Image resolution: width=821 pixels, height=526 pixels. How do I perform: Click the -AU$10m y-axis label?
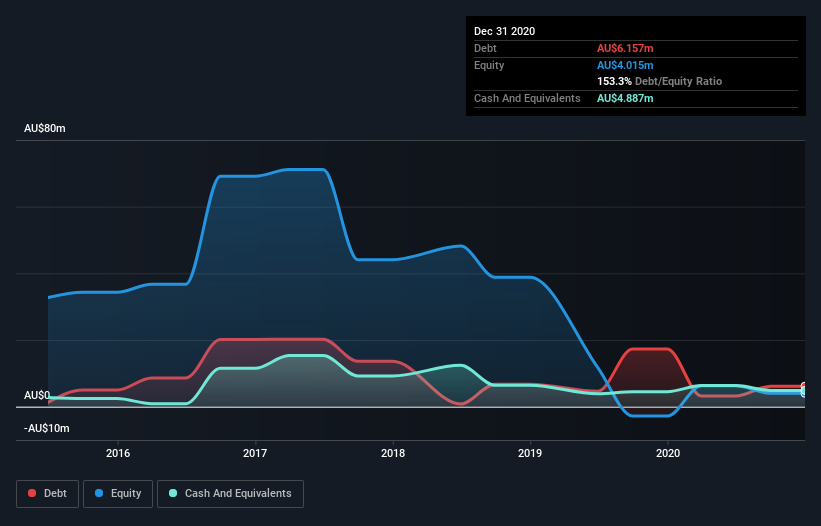[x=47, y=428]
